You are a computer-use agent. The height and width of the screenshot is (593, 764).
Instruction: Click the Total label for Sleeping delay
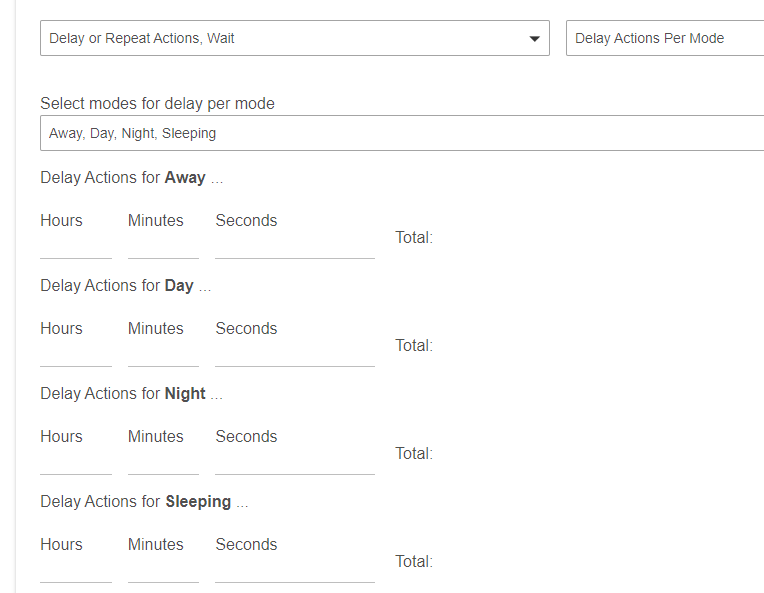(414, 562)
